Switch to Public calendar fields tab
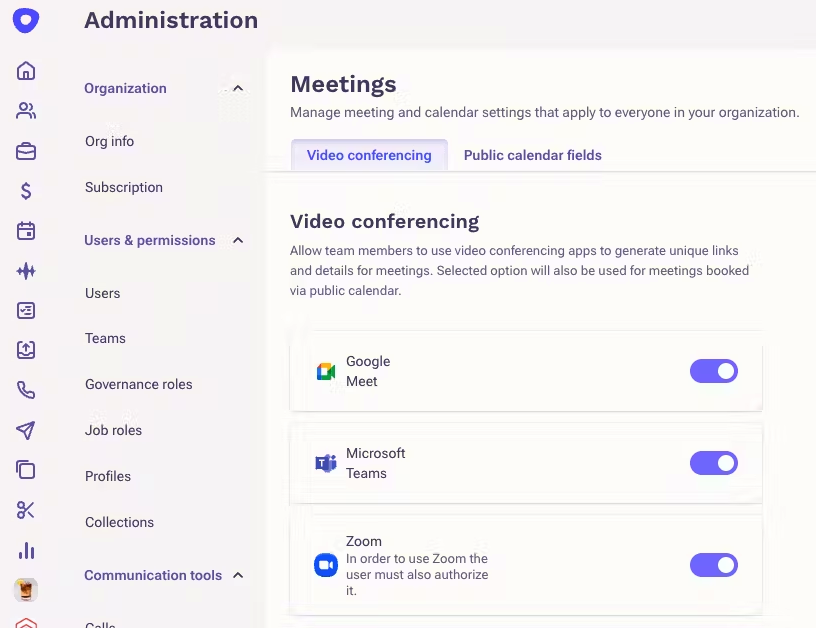This screenshot has height=628, width=816. click(x=532, y=155)
